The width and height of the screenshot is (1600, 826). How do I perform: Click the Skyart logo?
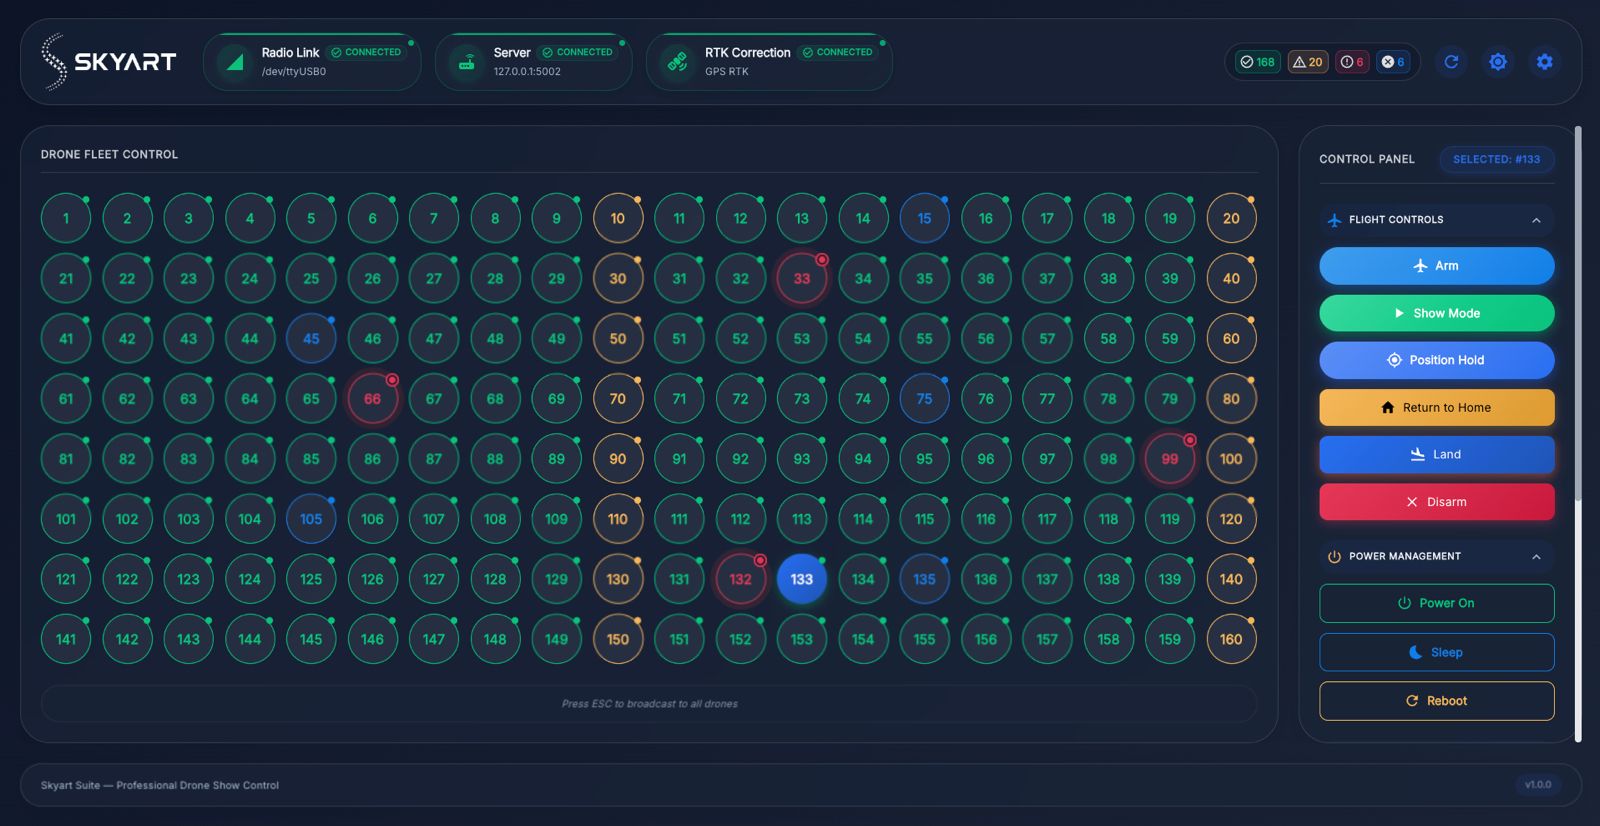pyautogui.click(x=108, y=62)
